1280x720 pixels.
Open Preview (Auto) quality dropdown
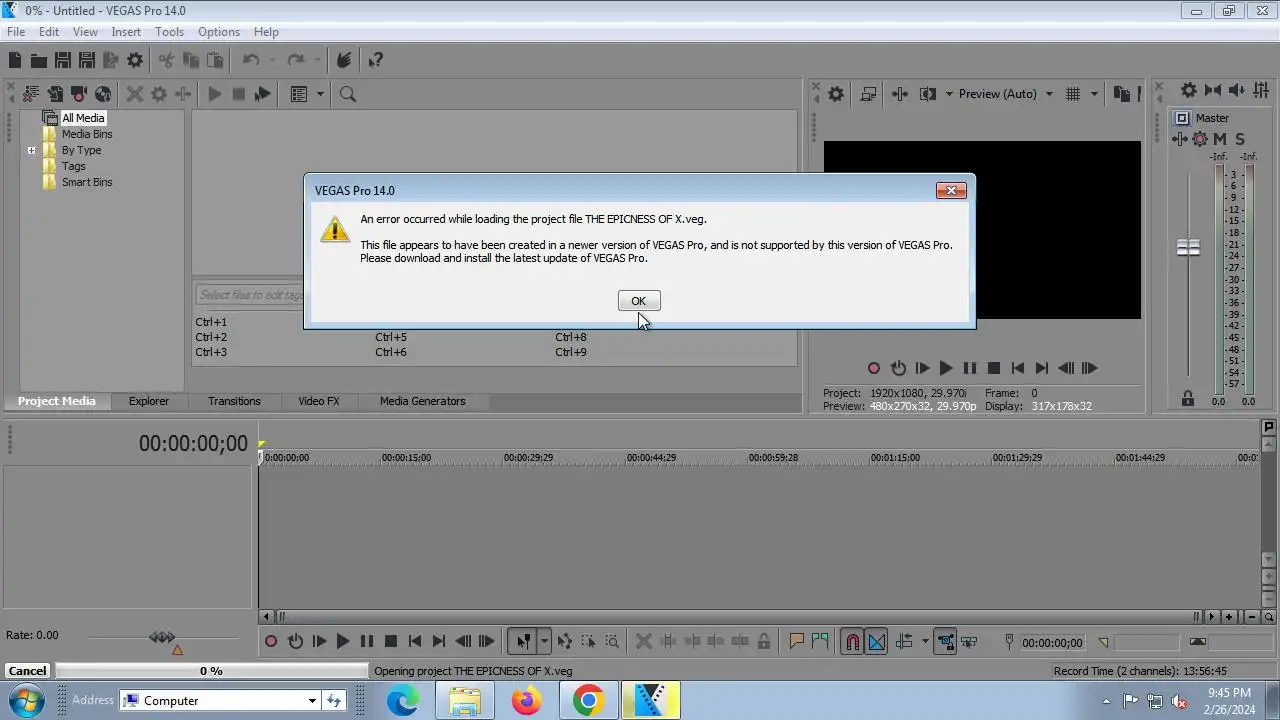point(1049,94)
